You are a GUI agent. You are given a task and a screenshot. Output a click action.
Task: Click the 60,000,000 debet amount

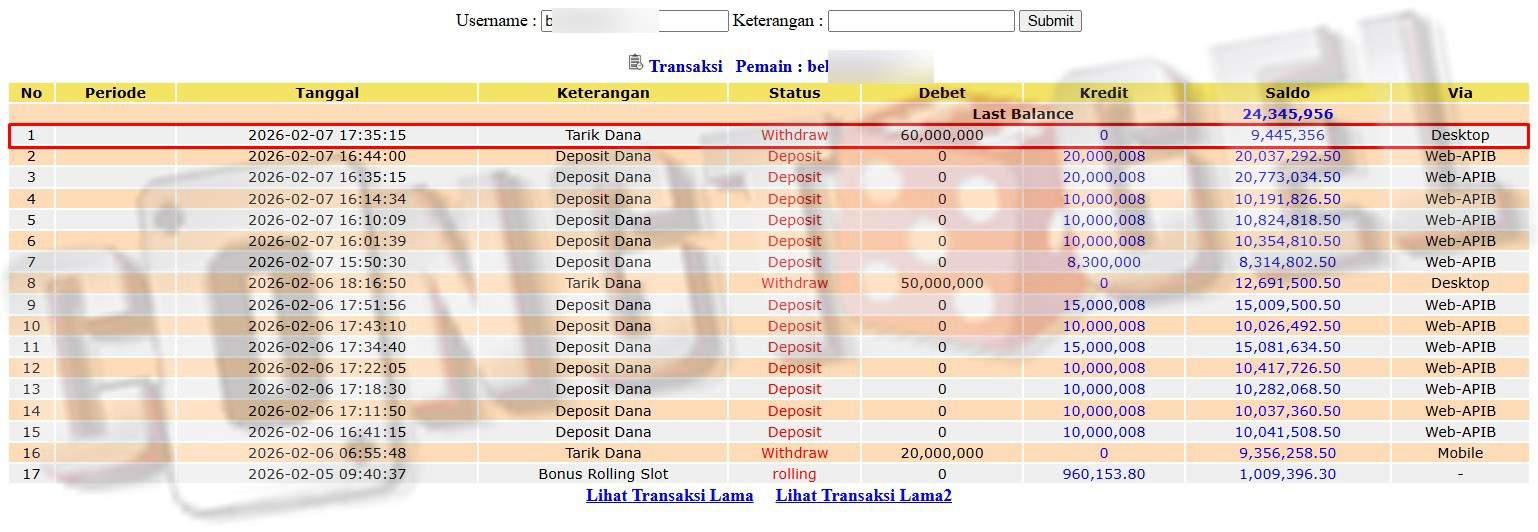941,135
